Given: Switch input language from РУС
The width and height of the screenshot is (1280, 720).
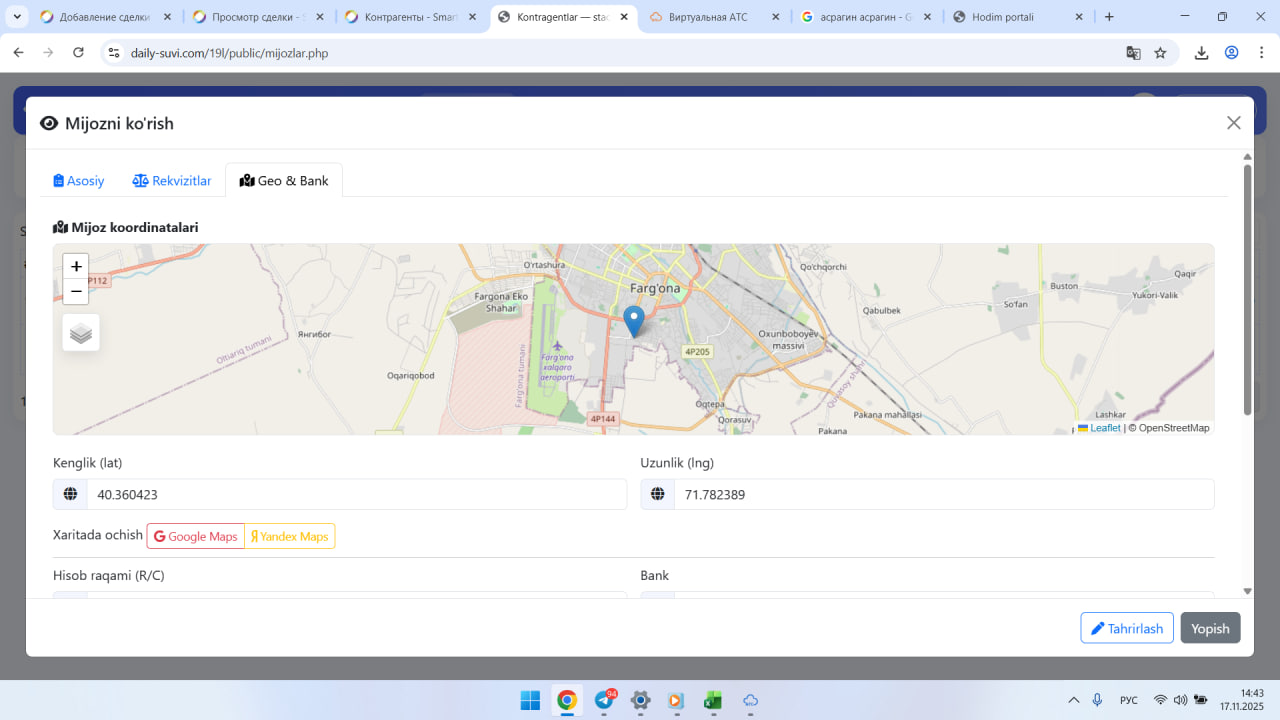Looking at the screenshot, I should 1128,700.
